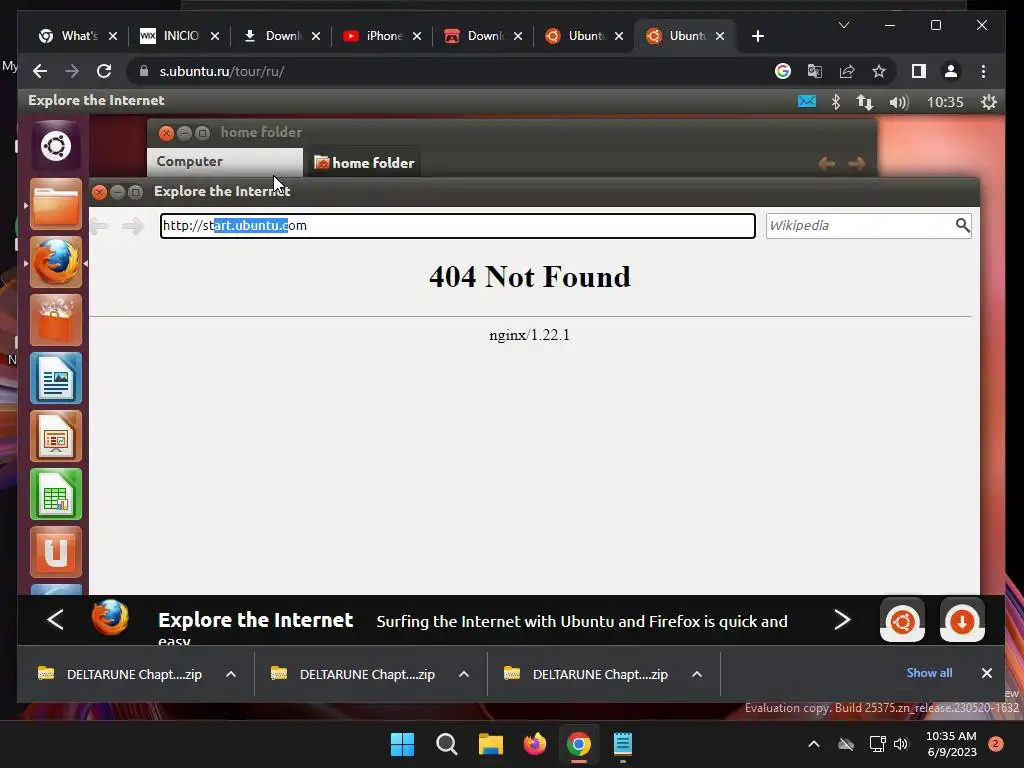Click the search magnifier in Wikipedia box

[x=962, y=225]
